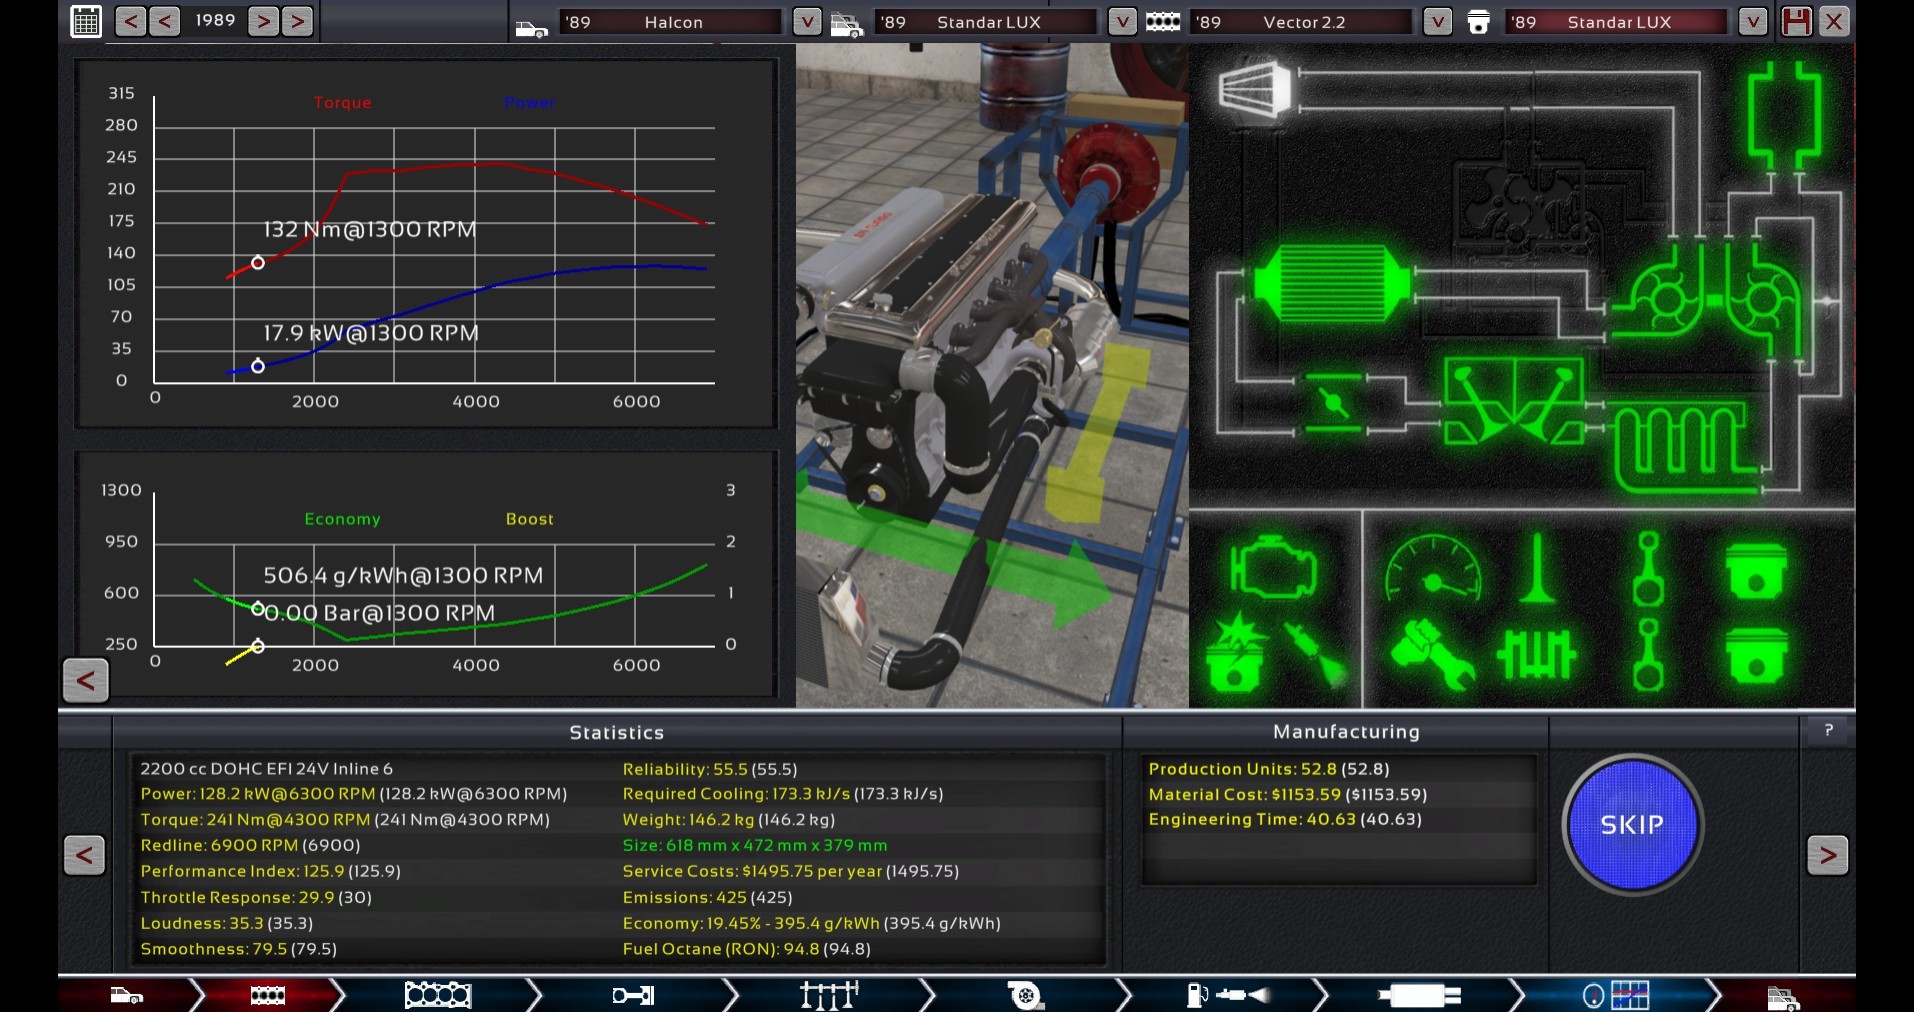Open the calendar icon in top bar

(86, 21)
